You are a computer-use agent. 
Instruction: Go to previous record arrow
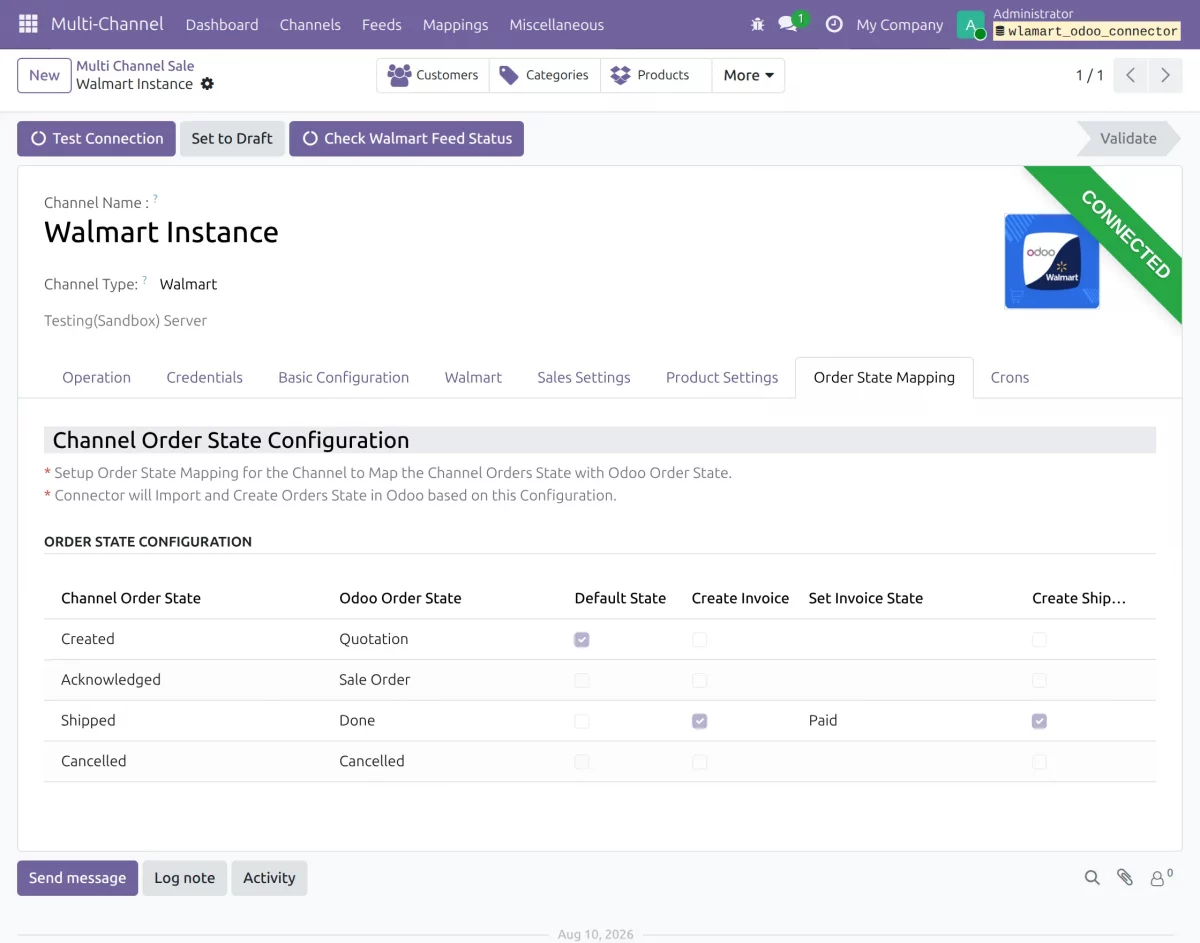(1130, 75)
